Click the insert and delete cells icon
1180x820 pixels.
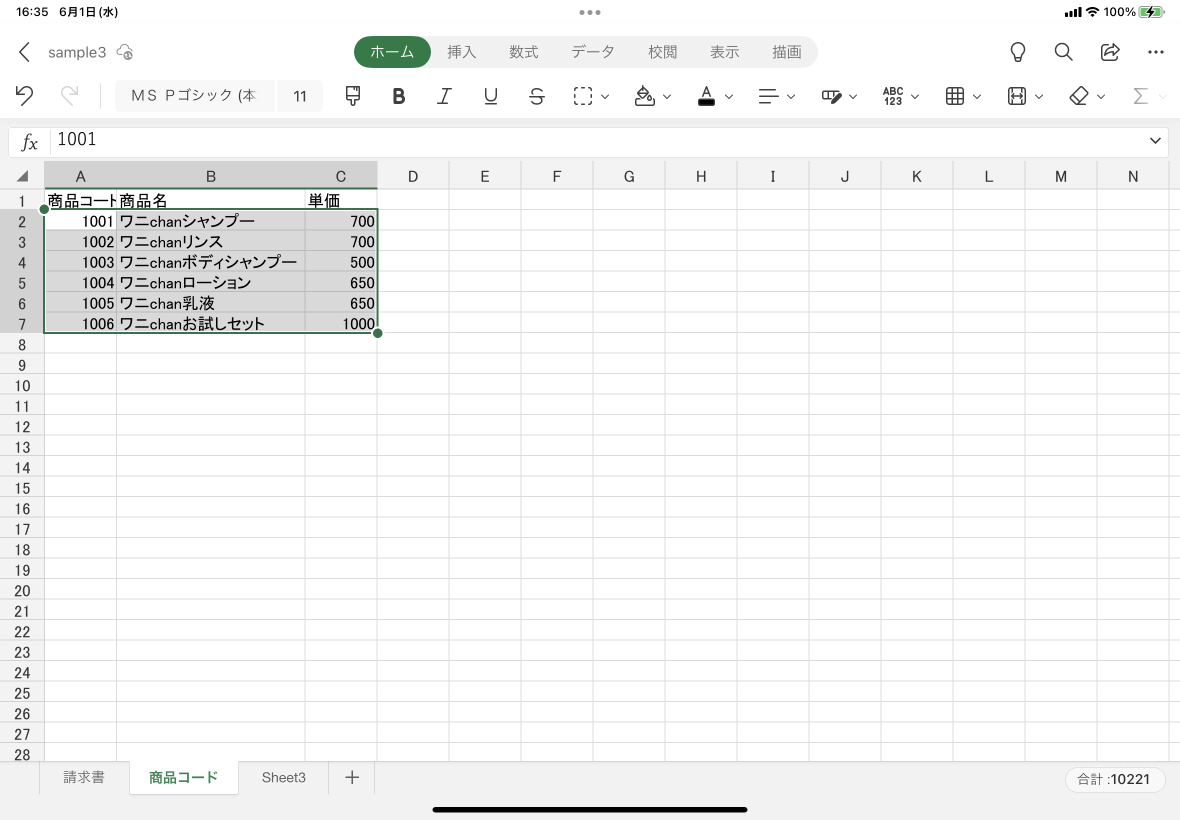click(x=955, y=96)
